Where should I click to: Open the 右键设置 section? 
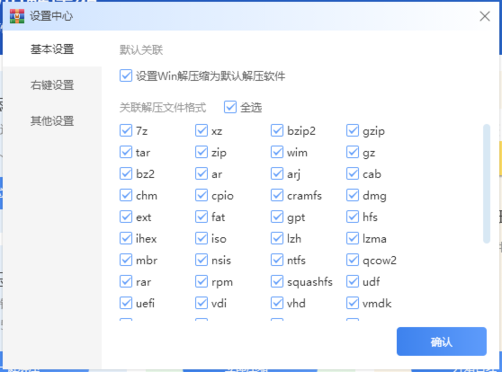[52, 85]
